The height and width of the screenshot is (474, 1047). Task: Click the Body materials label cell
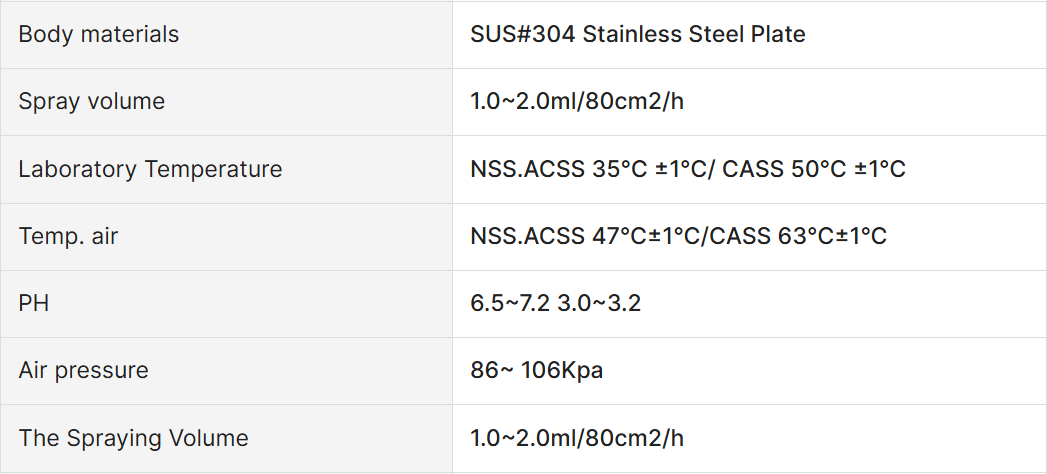point(226,34)
